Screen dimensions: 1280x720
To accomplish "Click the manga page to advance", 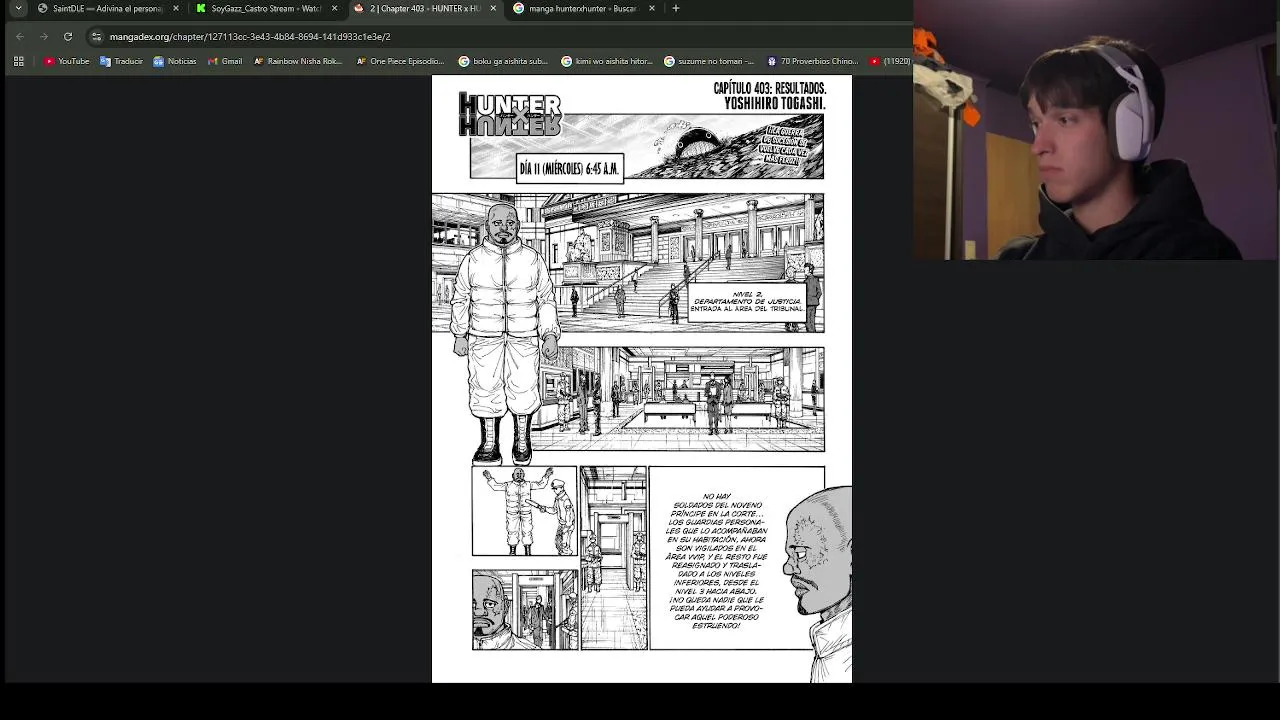I will coord(641,379).
